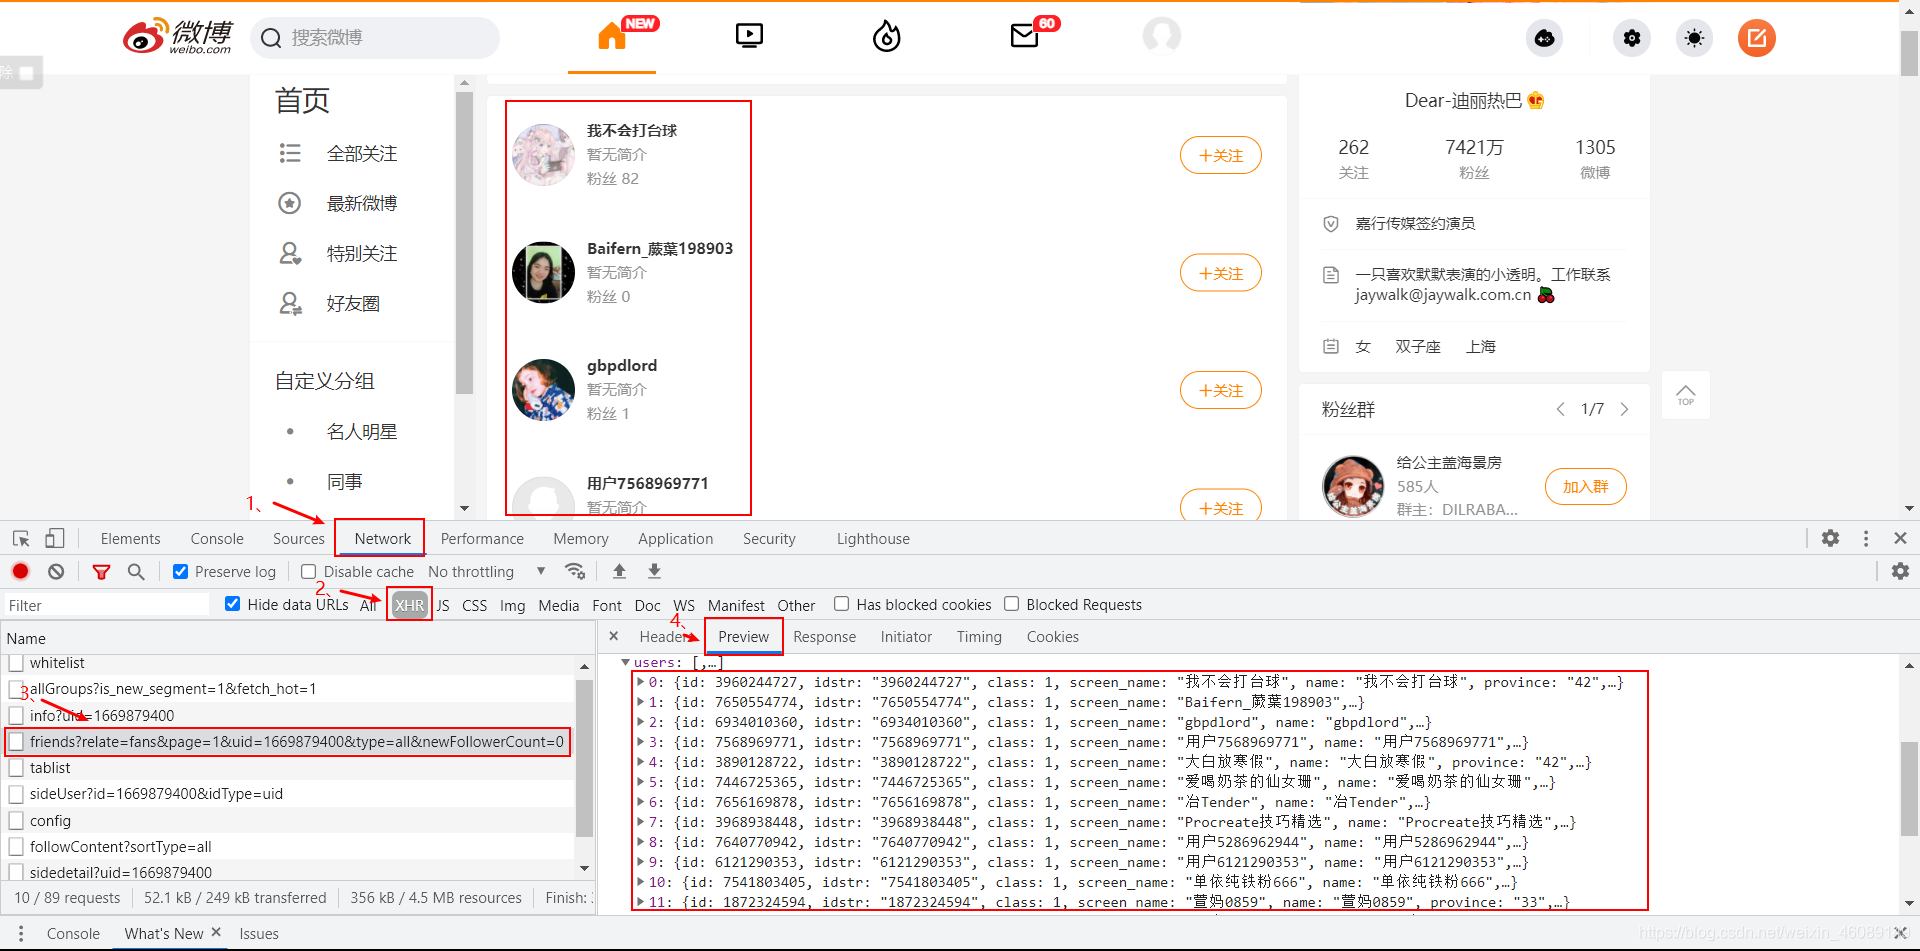Open the Application tab

click(x=675, y=538)
